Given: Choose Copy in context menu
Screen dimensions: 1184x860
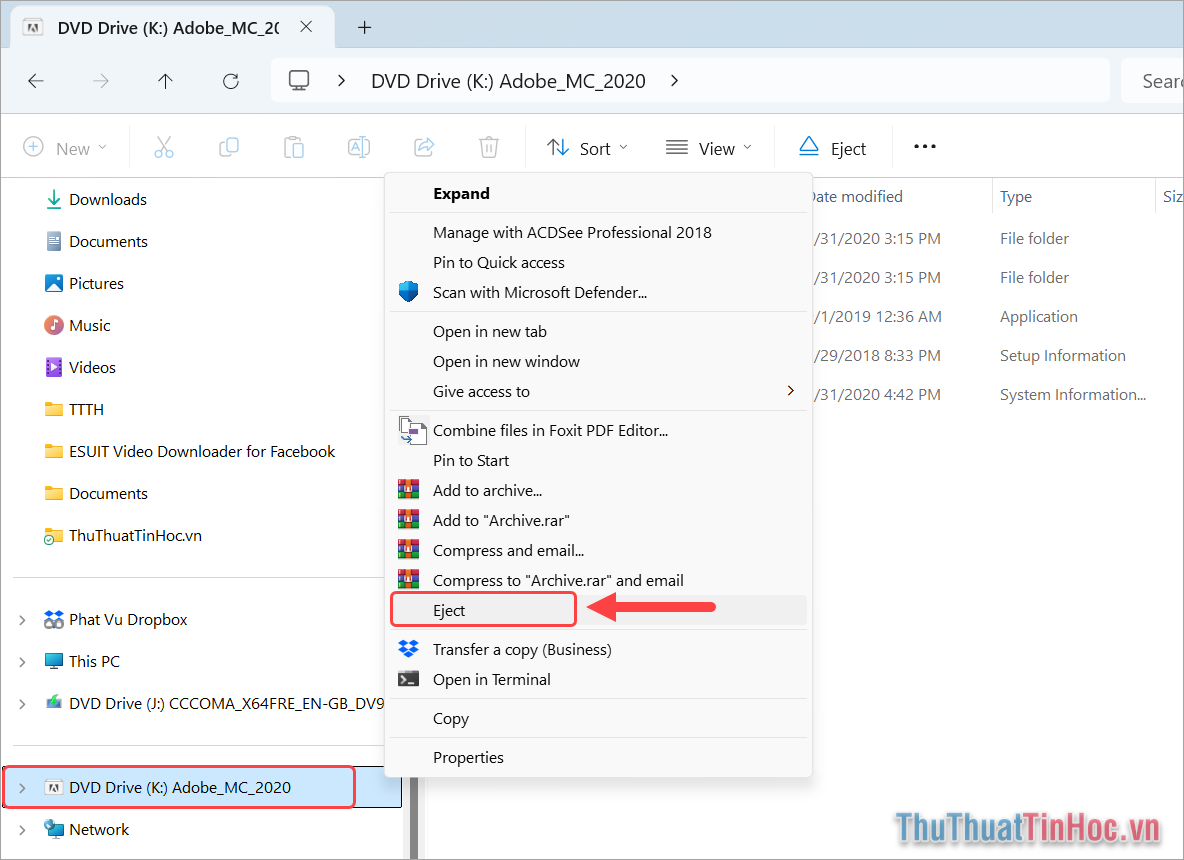Looking at the screenshot, I should [598, 719].
